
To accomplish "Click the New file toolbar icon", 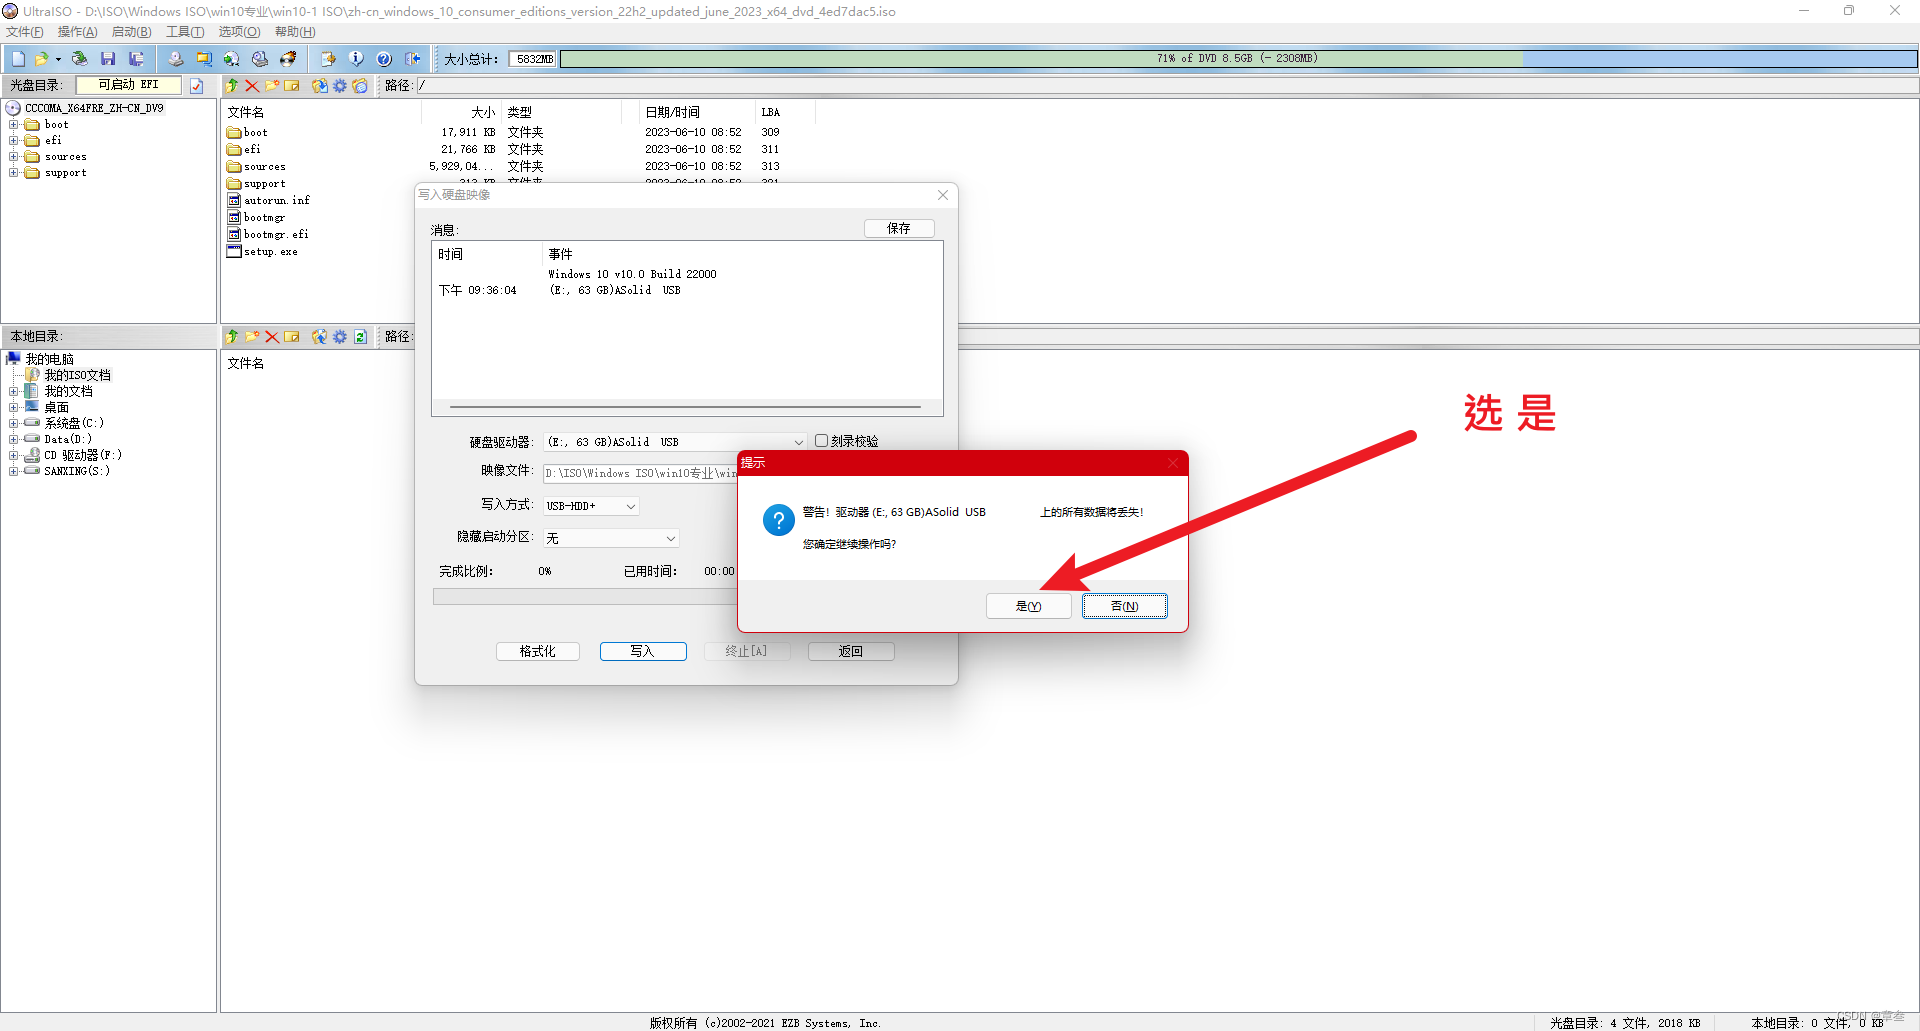I will tap(18, 59).
